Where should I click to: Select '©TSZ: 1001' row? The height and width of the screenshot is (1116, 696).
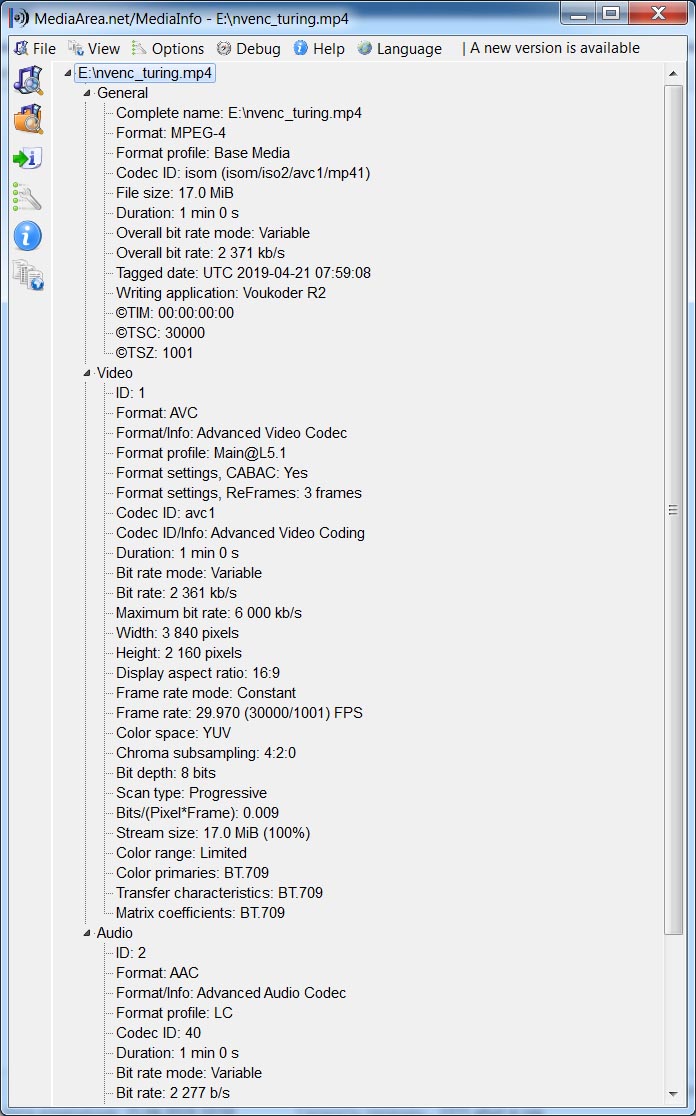click(x=154, y=353)
